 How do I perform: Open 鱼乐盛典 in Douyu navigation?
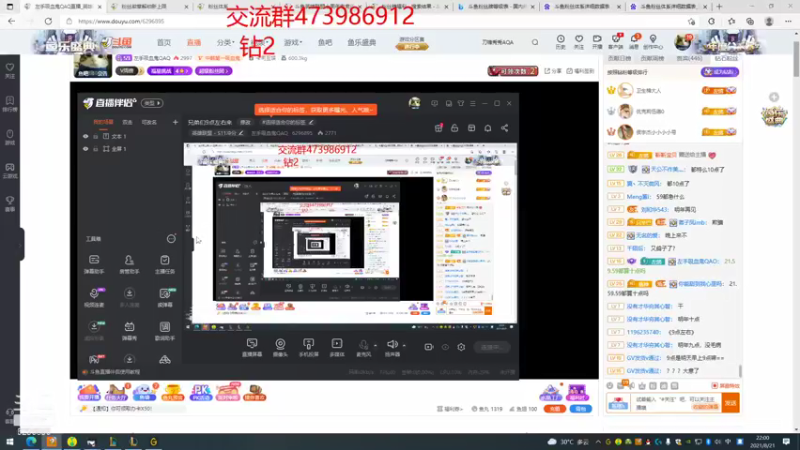pos(362,42)
